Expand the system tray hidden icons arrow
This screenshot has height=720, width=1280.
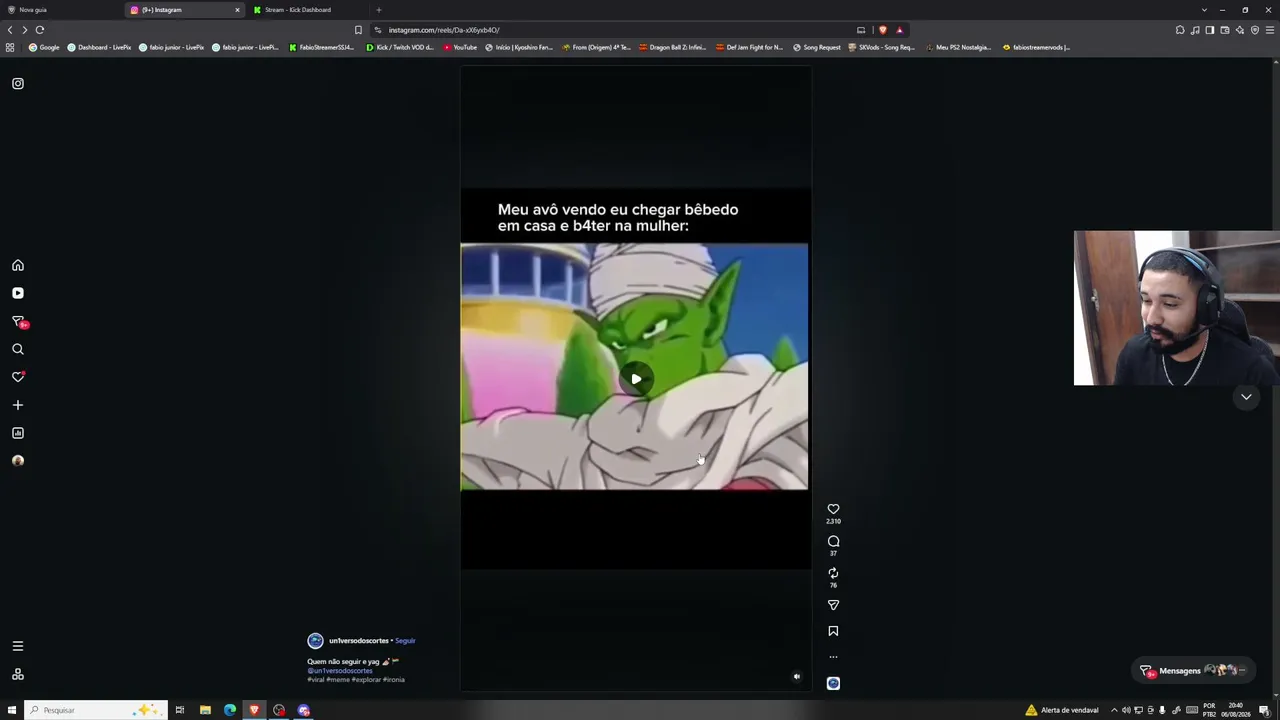(x=1114, y=710)
